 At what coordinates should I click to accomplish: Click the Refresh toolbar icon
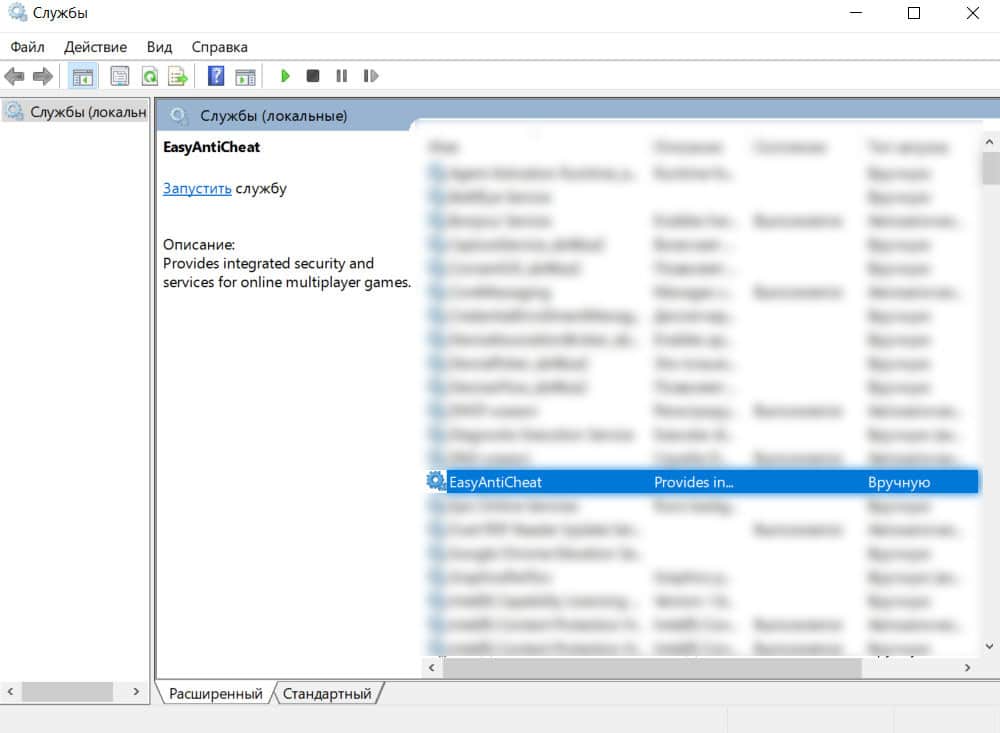coord(149,76)
